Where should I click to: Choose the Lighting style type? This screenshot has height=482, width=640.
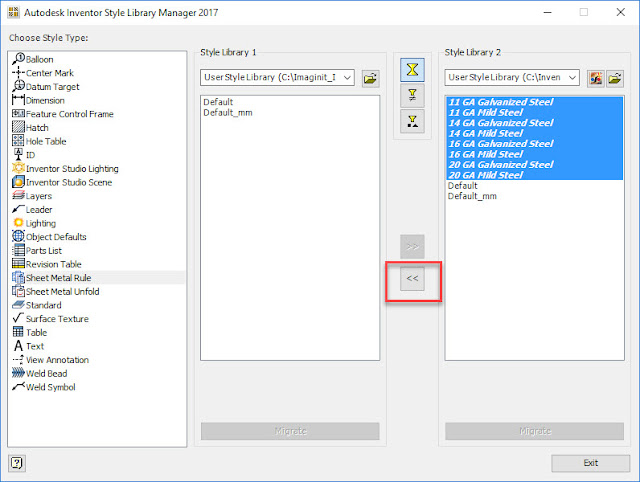click(34, 223)
